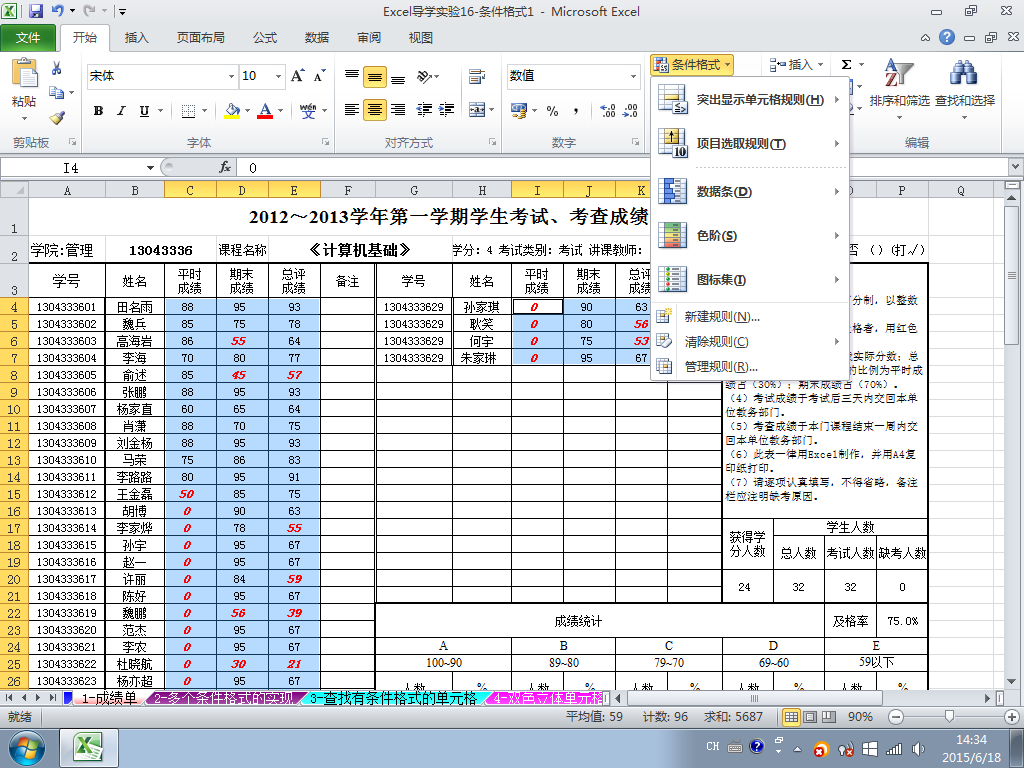Image resolution: width=1024 pixels, height=768 pixels.
Task: Expand the font size dropdown
Action: (x=277, y=76)
